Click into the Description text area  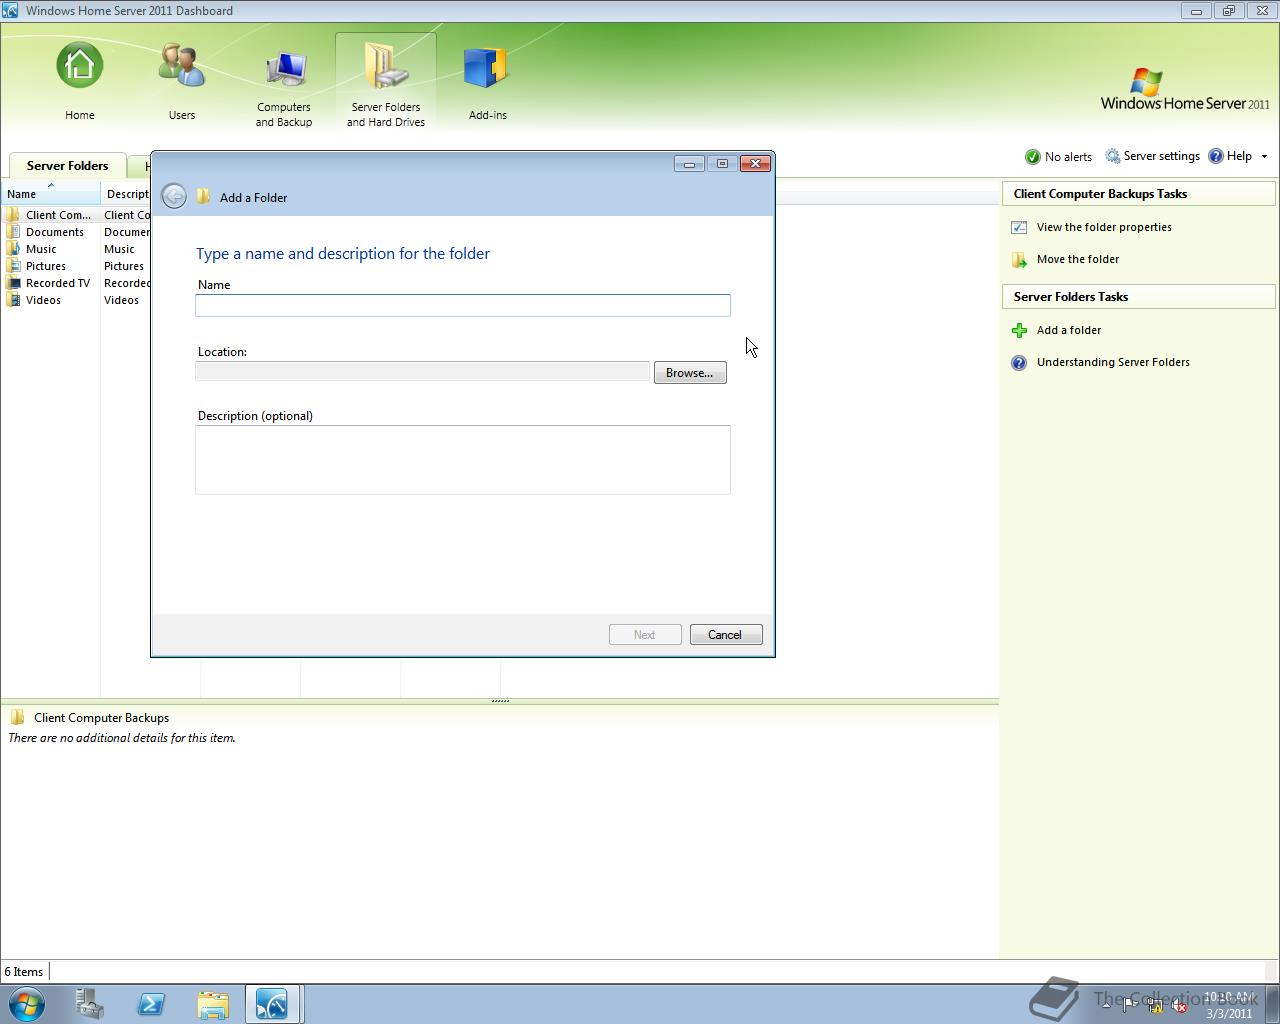pos(463,460)
